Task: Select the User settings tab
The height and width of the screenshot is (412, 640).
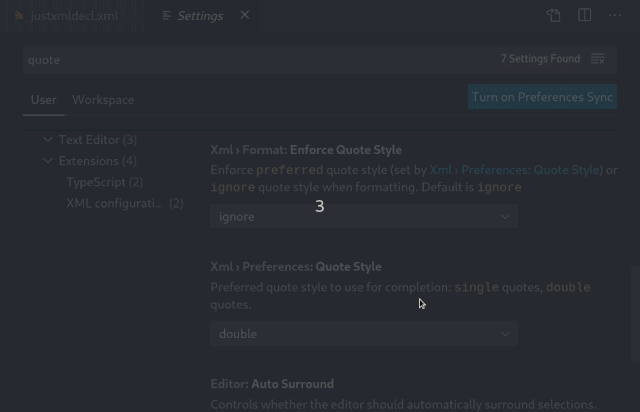Action: (44, 100)
